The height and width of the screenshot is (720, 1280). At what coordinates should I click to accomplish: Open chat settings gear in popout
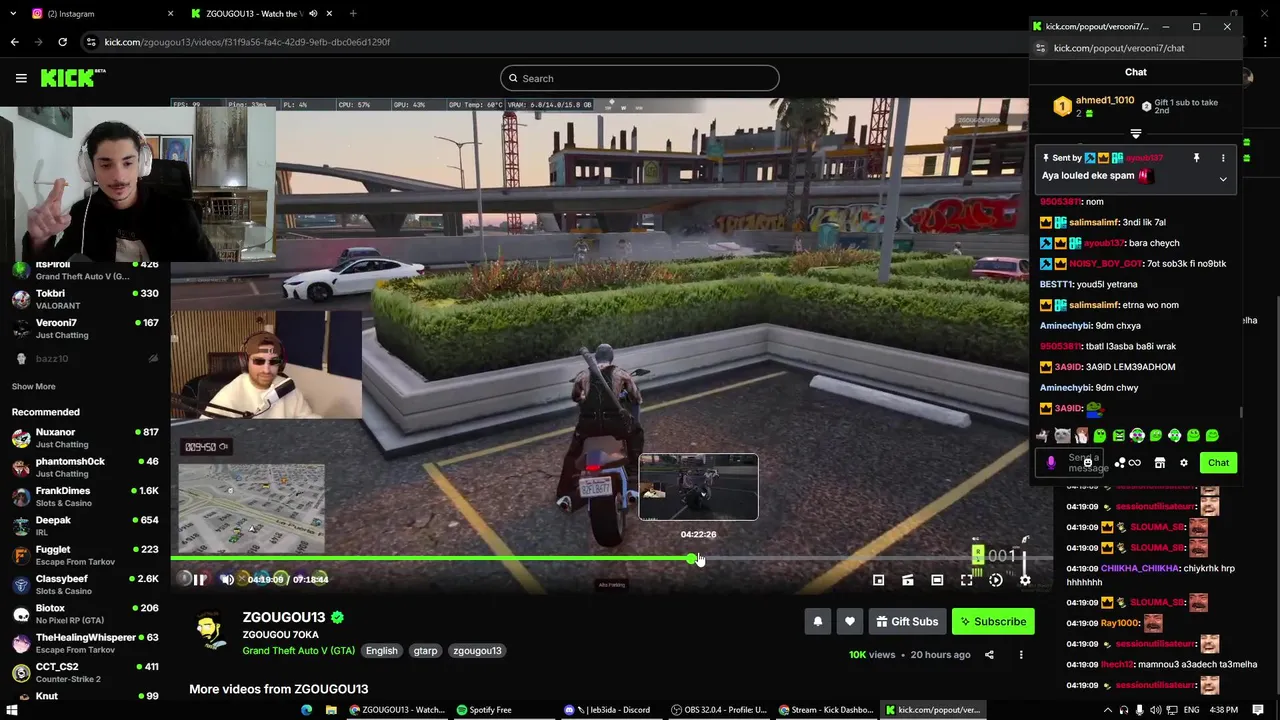1184,463
